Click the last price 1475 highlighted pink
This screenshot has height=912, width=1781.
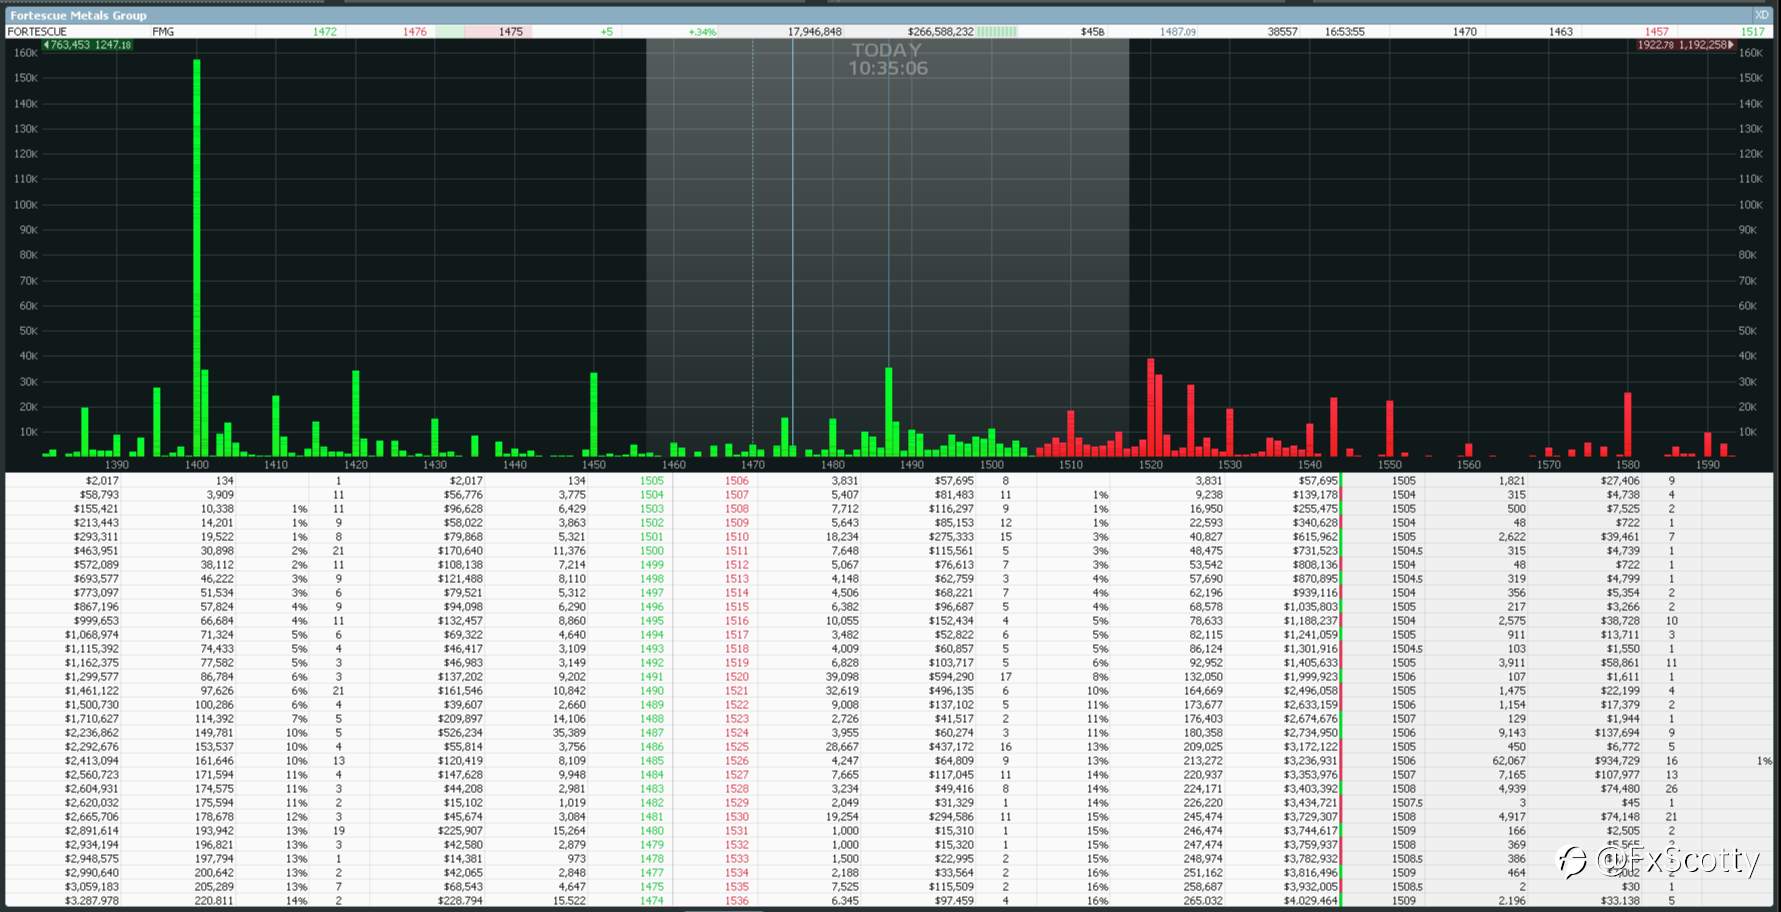pyautogui.click(x=511, y=32)
